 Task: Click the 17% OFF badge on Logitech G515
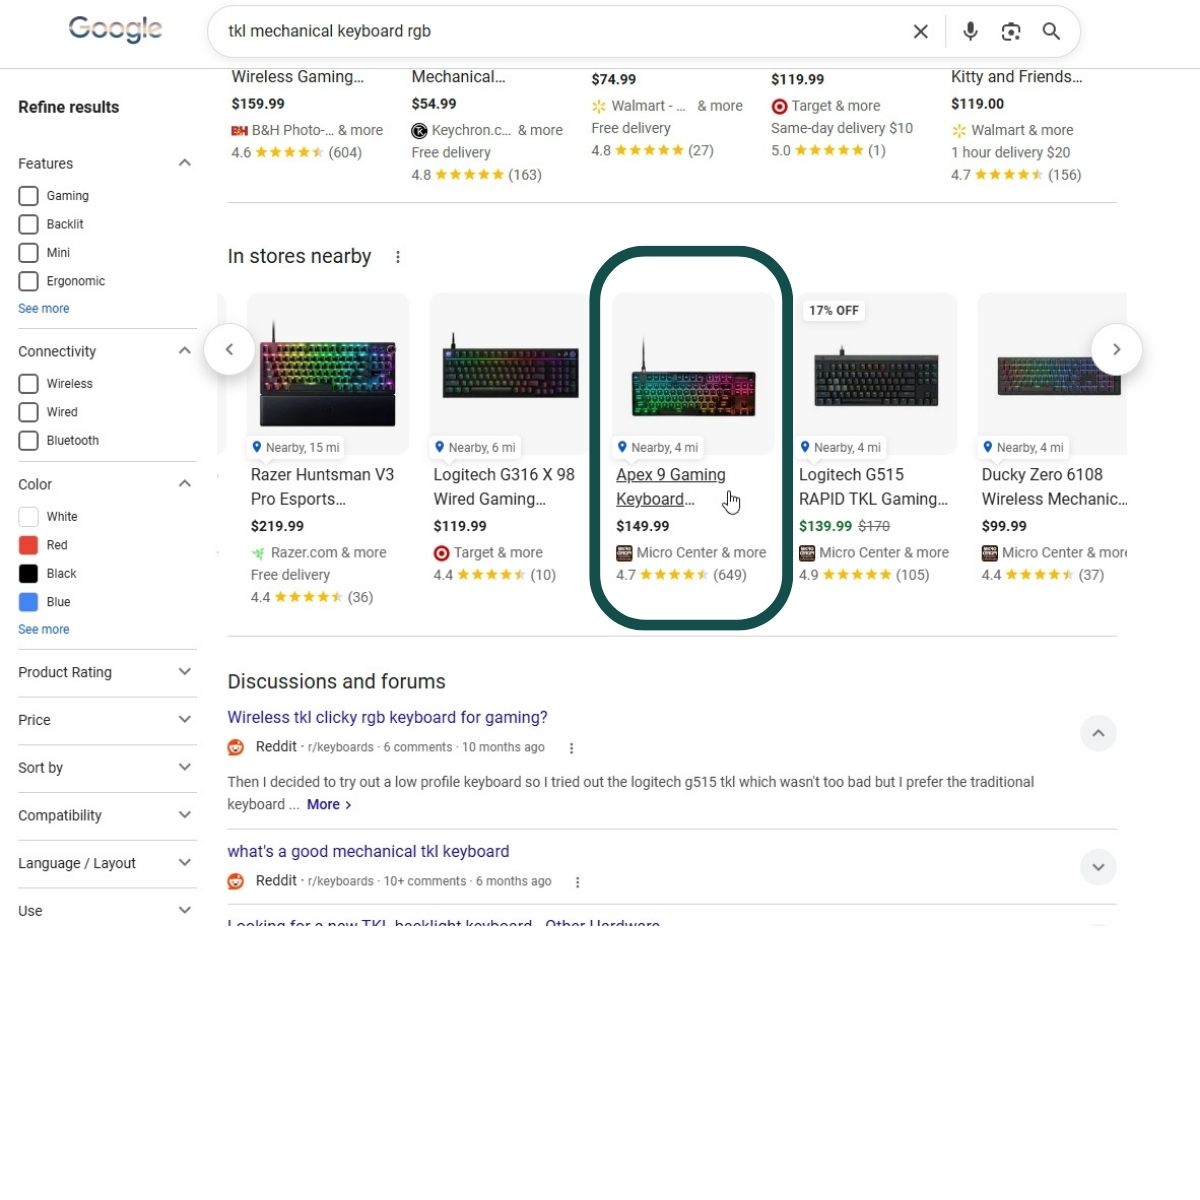pos(833,311)
